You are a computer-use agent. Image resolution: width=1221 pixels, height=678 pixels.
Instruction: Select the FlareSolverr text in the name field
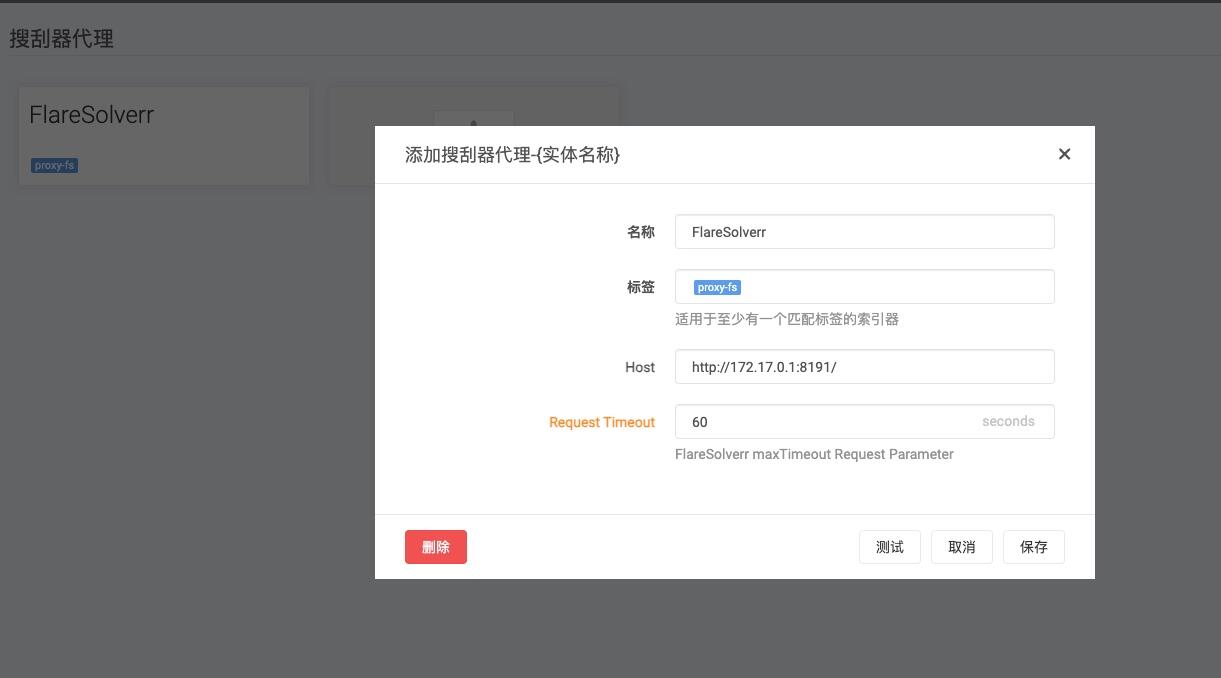[x=727, y=231]
